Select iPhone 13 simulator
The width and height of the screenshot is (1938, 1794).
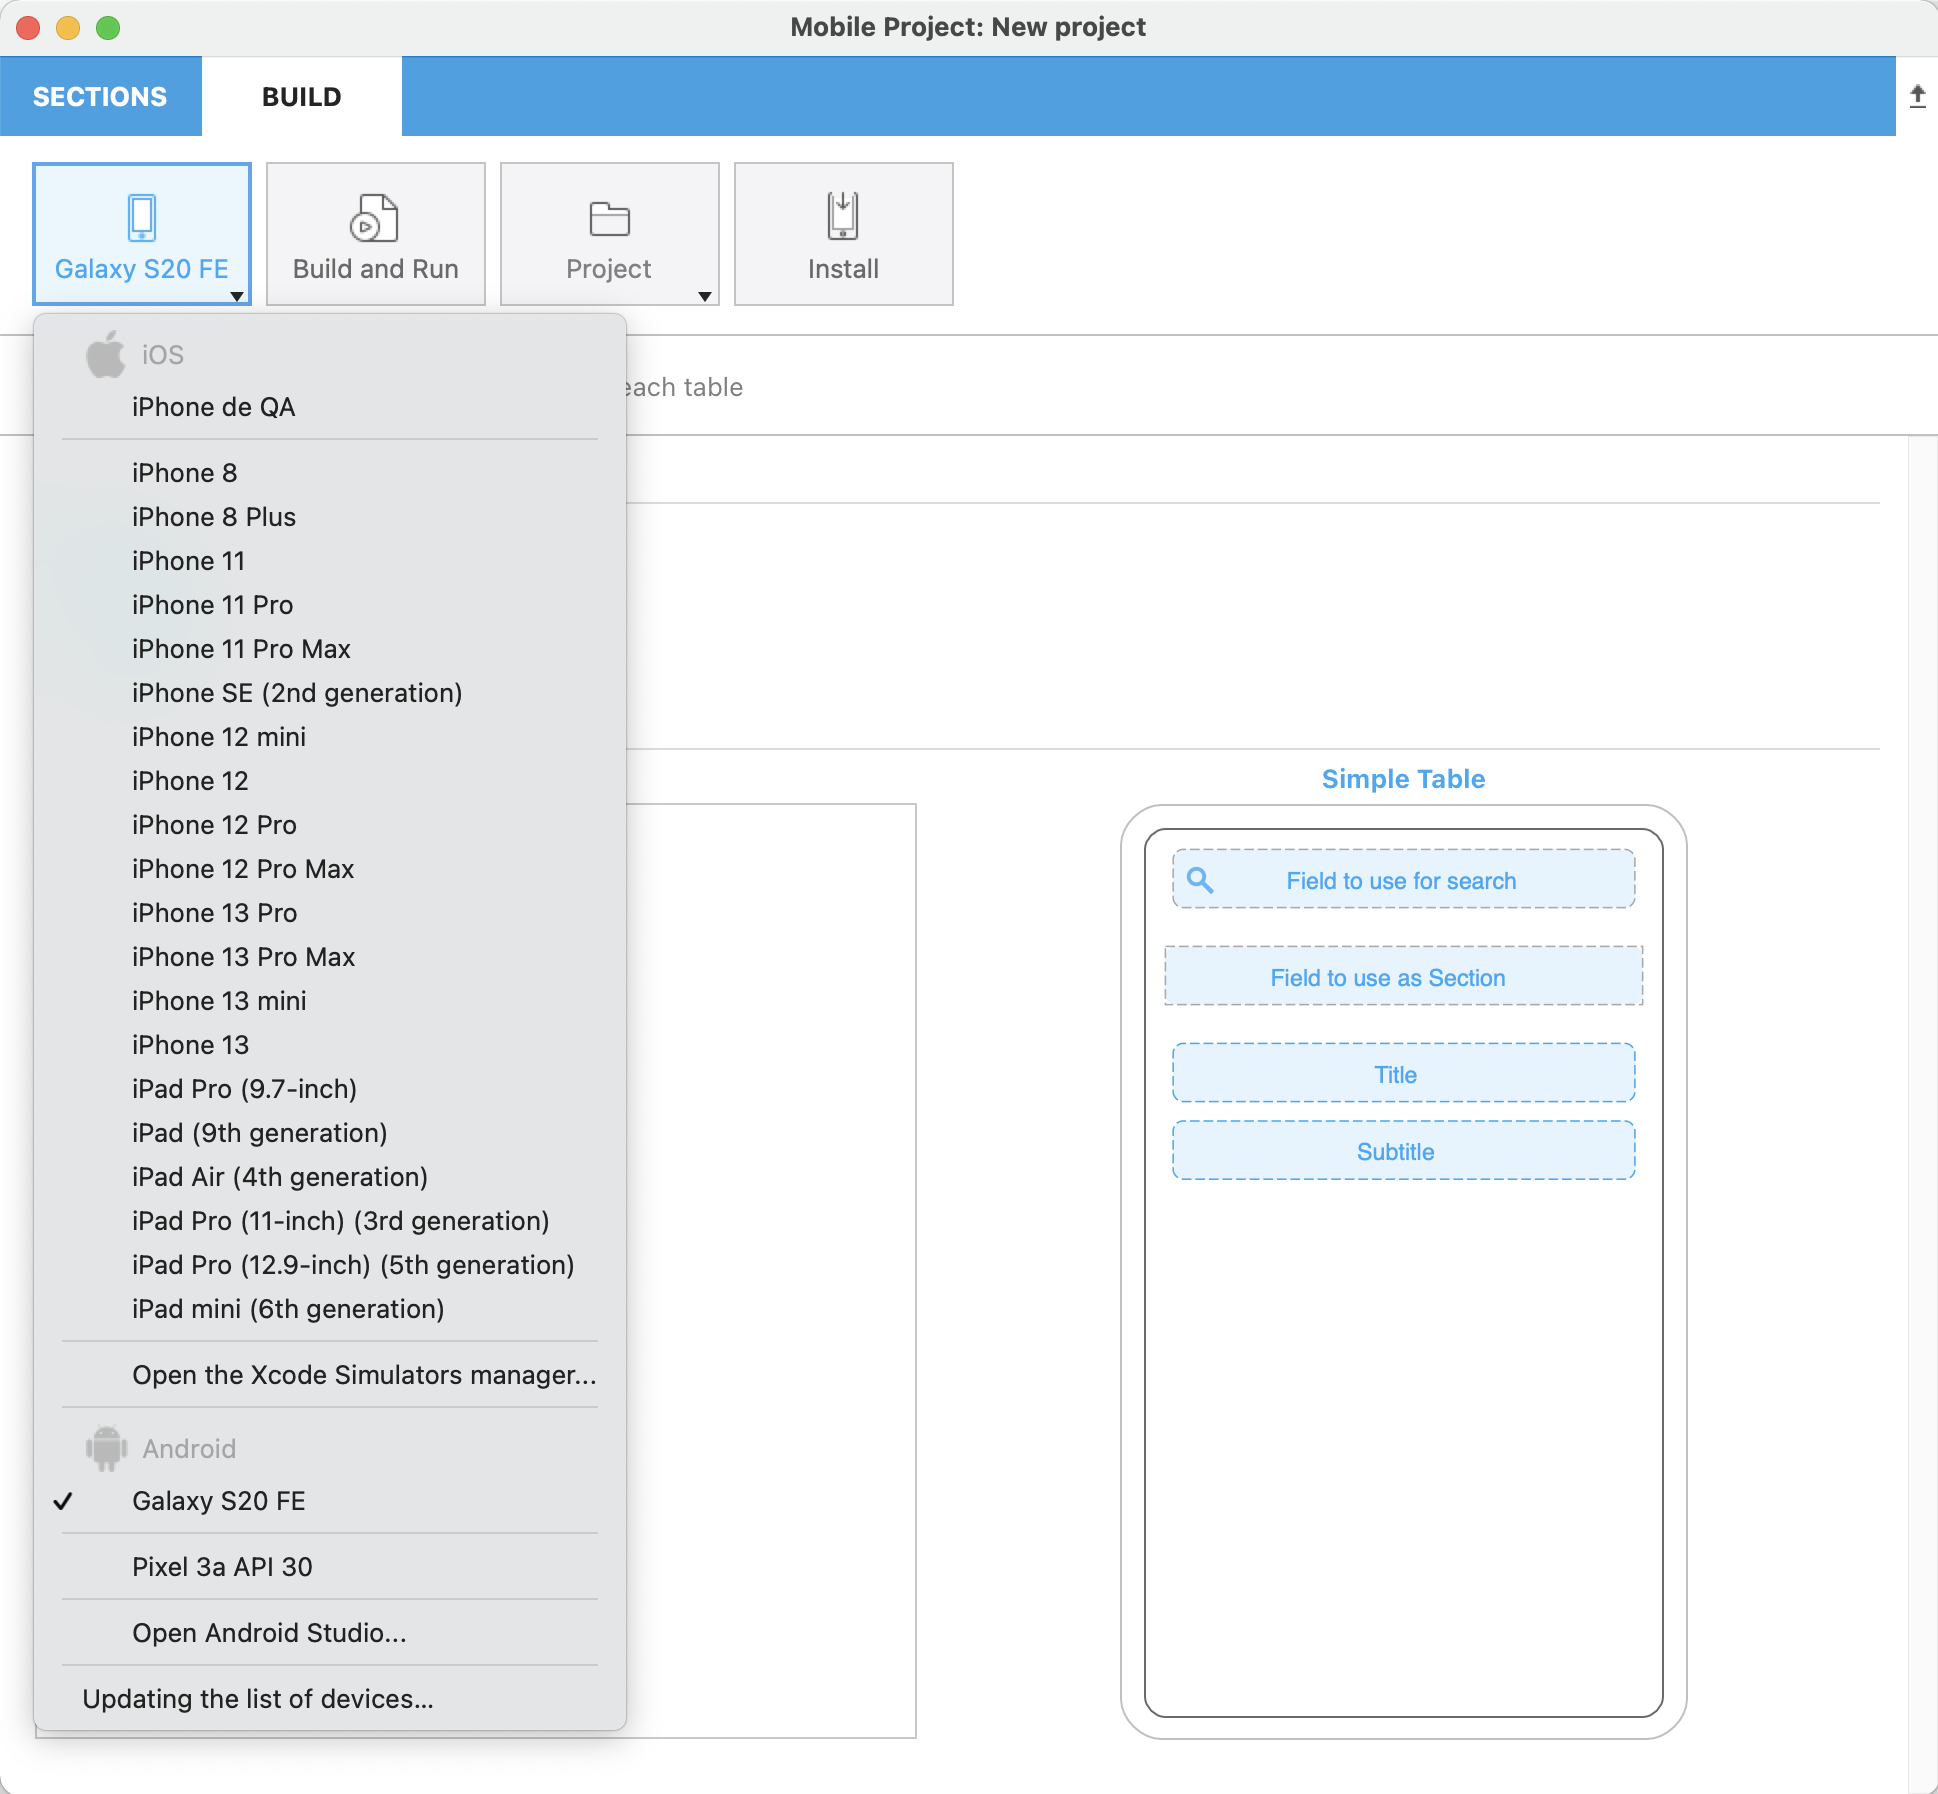point(330,1045)
